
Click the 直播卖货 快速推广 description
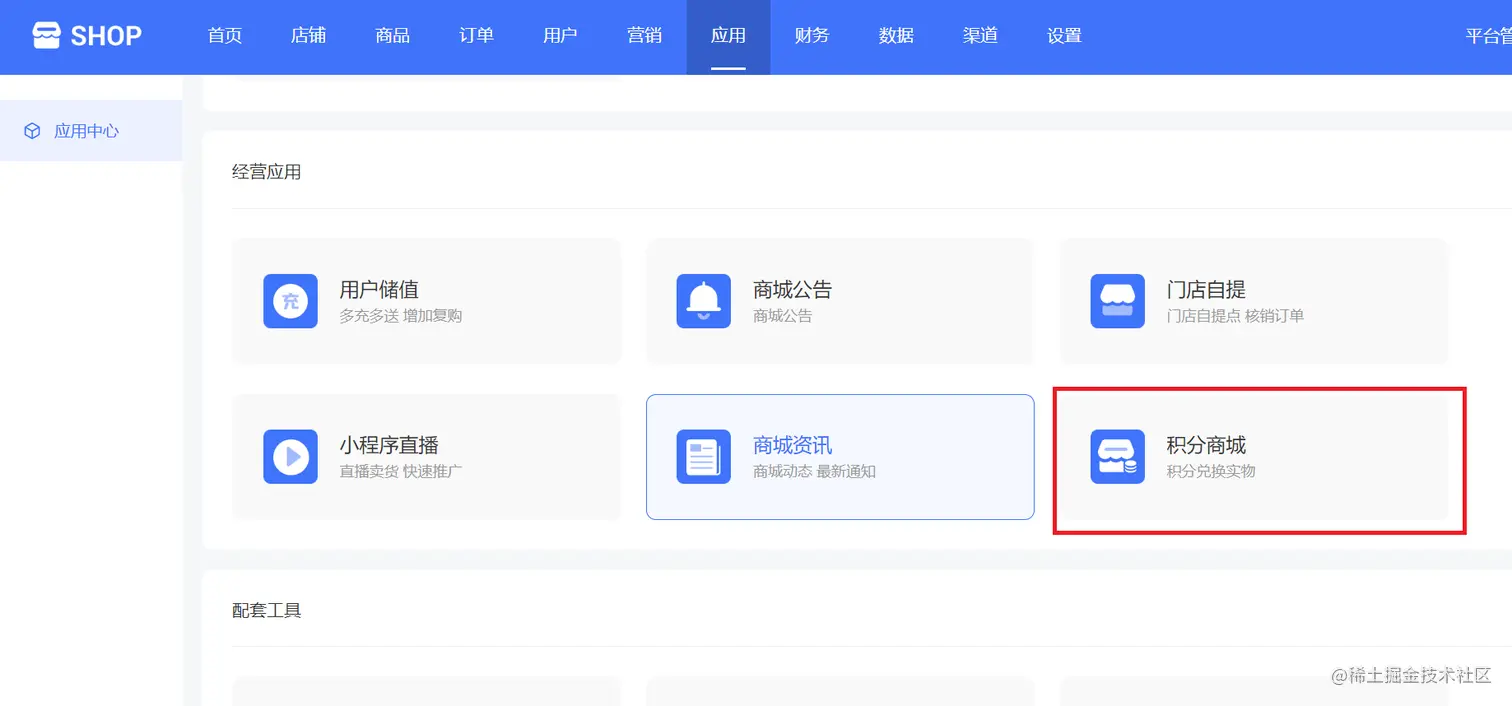click(x=401, y=471)
